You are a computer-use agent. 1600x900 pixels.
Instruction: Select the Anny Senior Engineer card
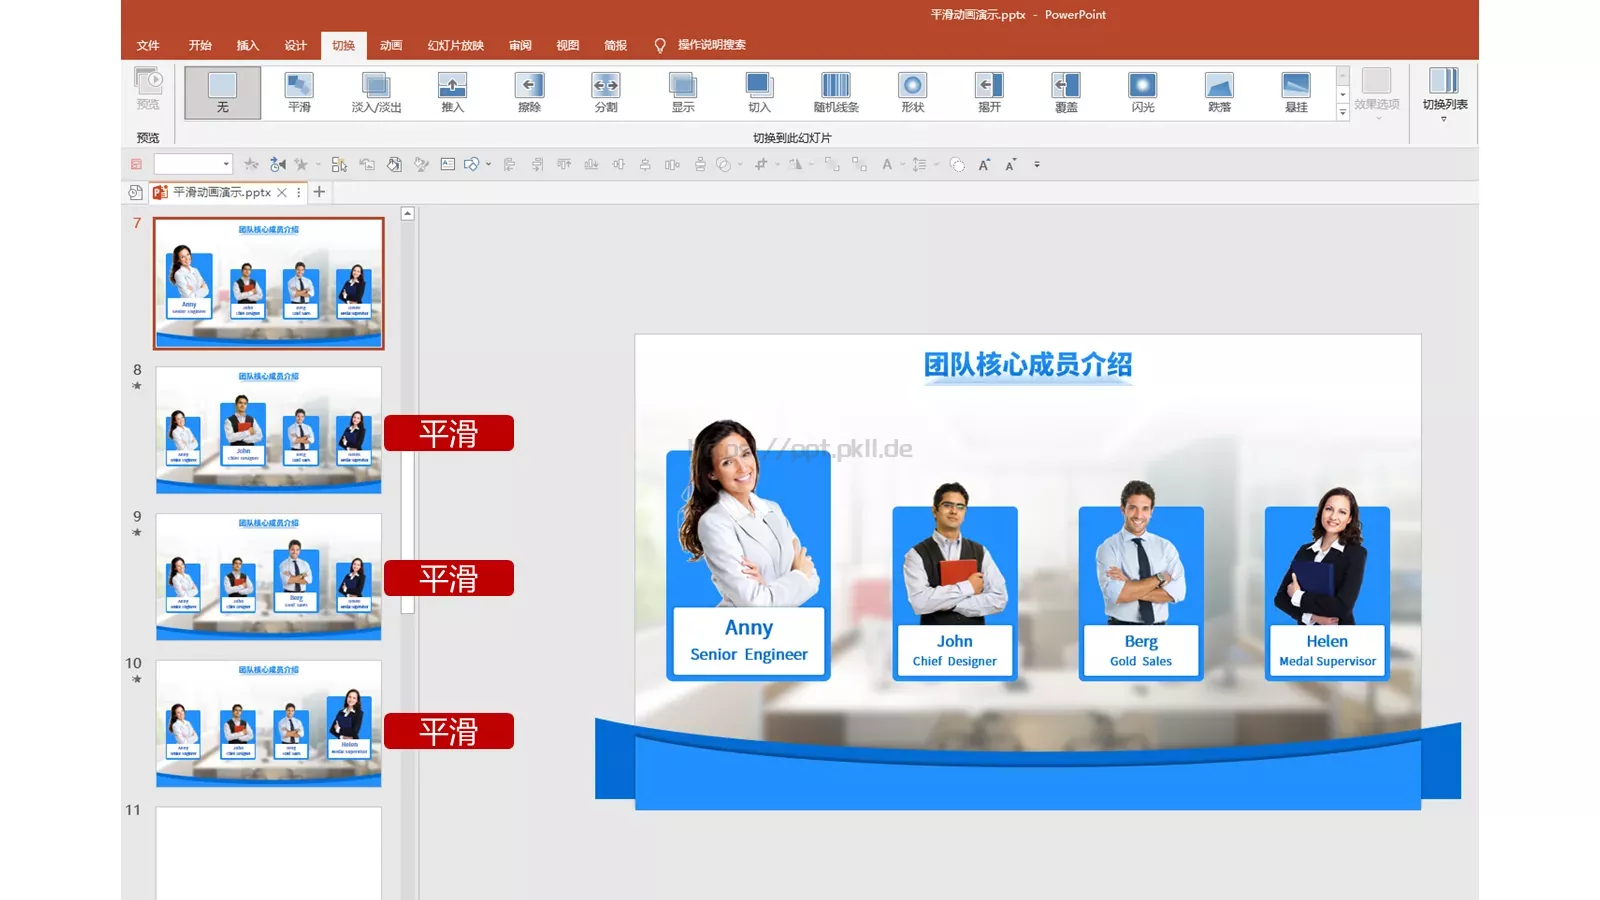click(748, 551)
